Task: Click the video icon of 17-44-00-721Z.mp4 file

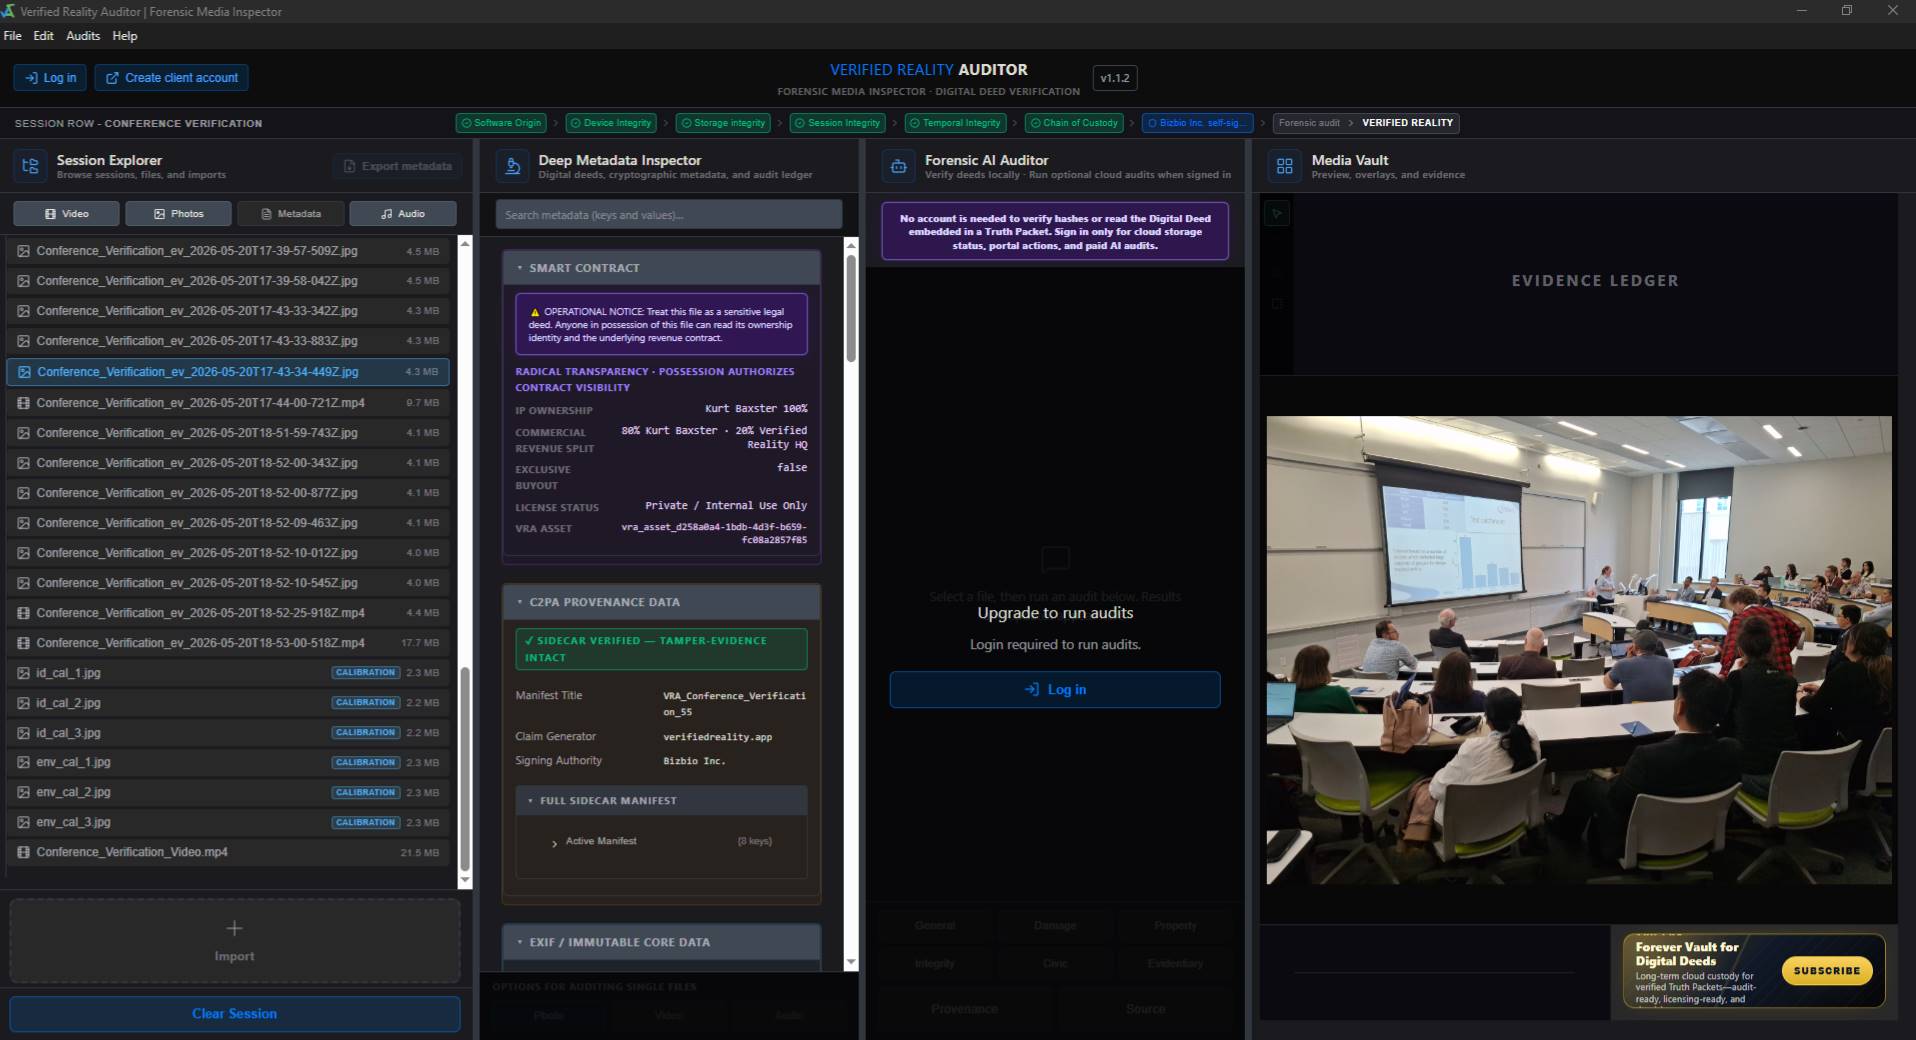Action: click(x=23, y=403)
